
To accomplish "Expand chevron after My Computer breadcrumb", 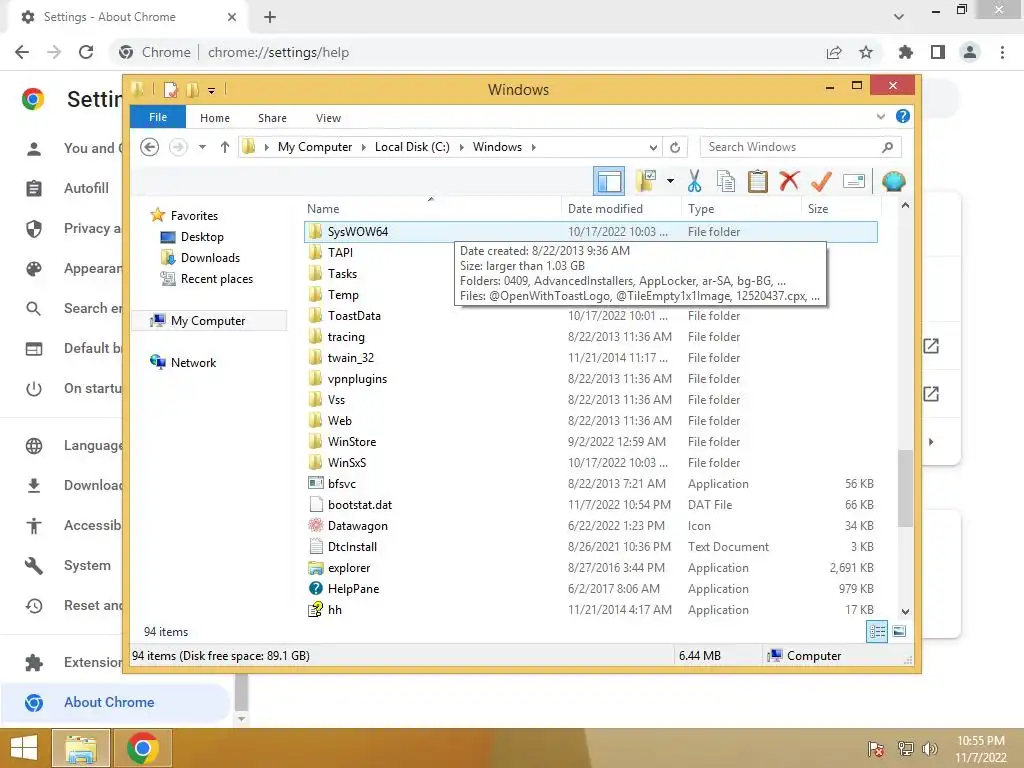I will pos(364,147).
